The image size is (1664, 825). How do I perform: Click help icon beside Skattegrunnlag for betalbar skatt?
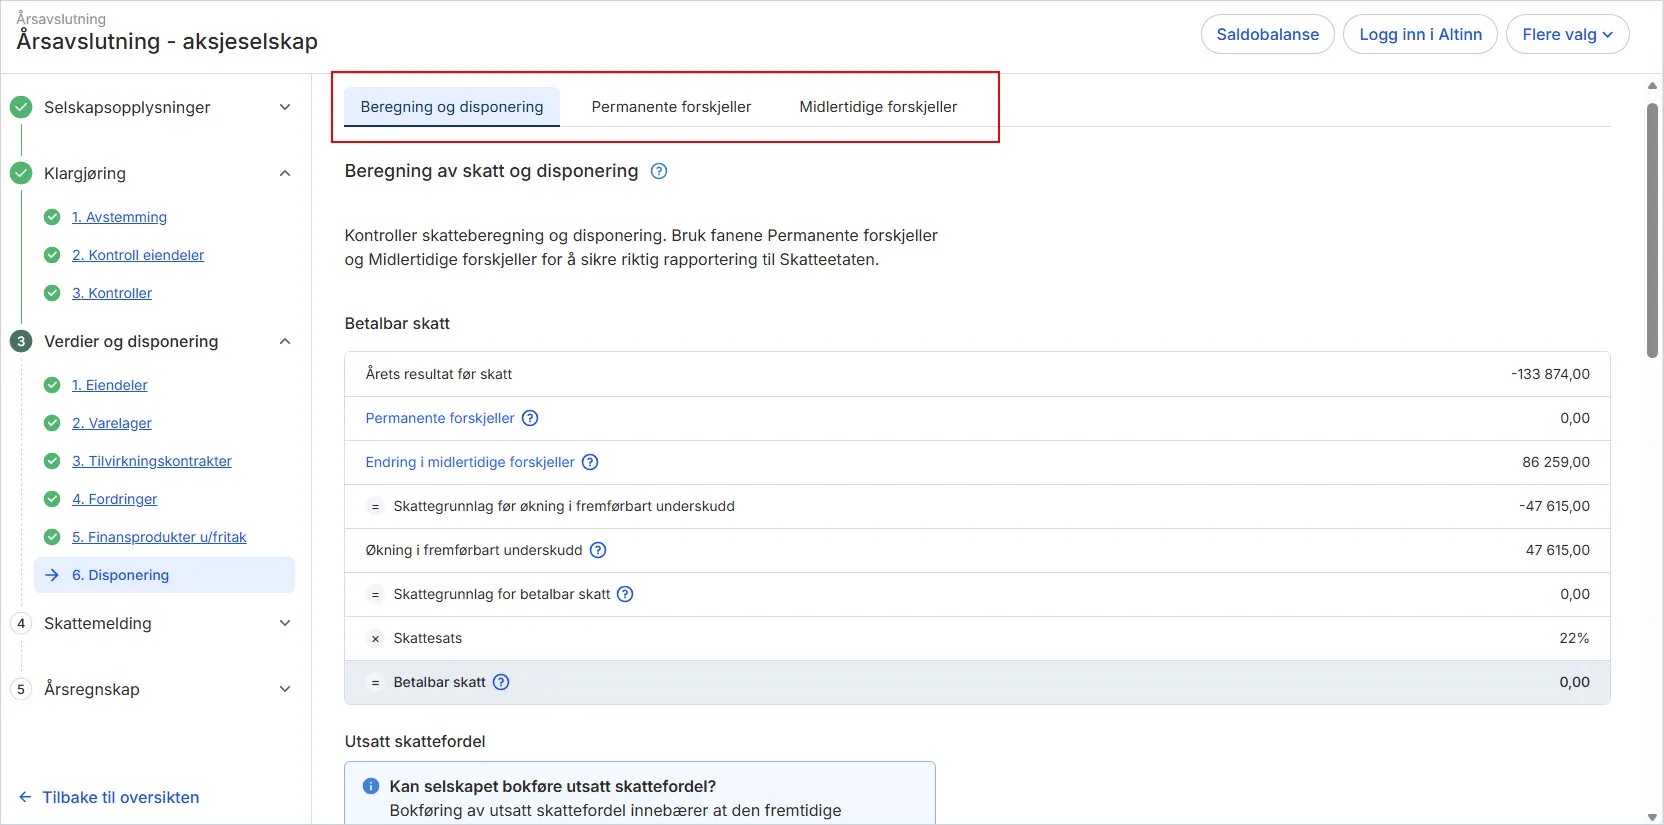(x=625, y=594)
